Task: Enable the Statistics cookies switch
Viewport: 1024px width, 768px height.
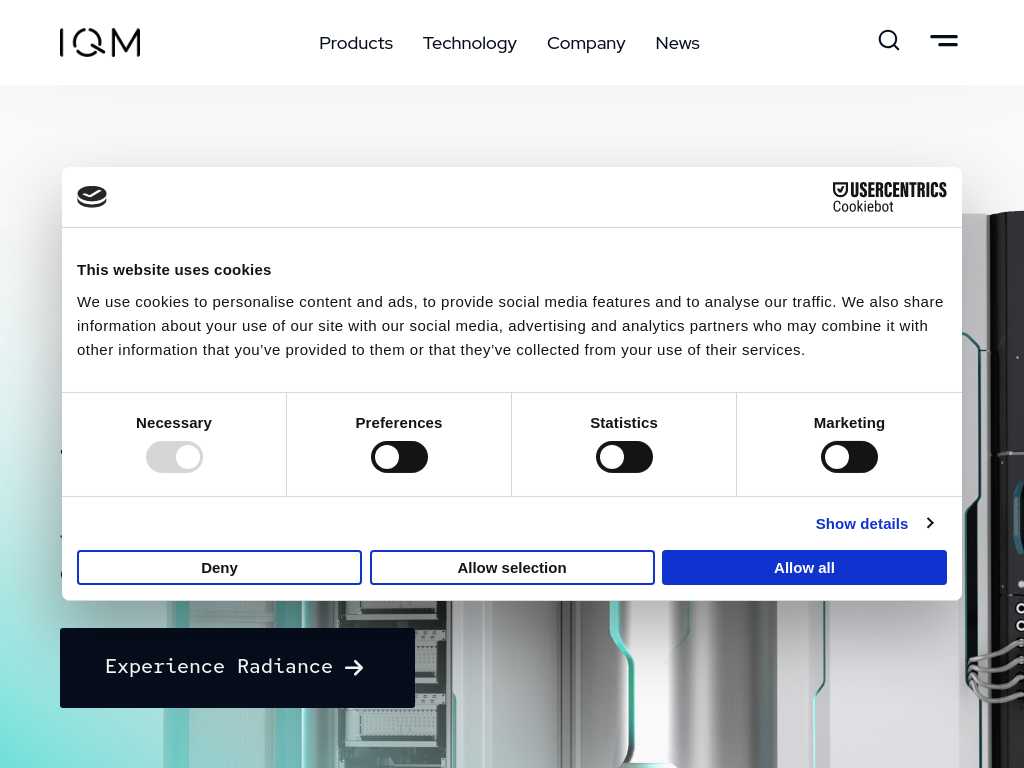Action: click(x=624, y=457)
